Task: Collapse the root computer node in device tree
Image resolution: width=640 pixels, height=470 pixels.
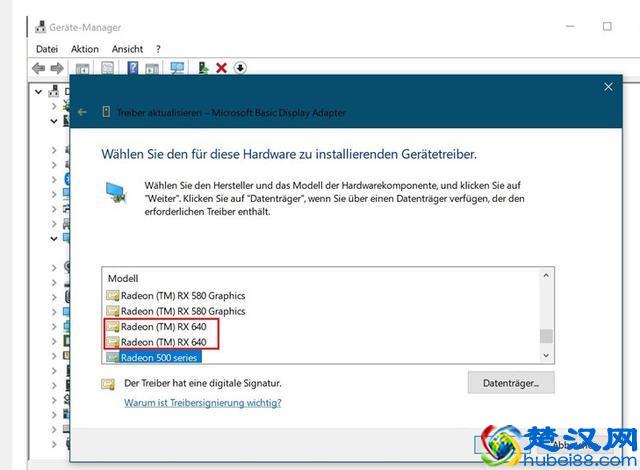Action: [x=39, y=92]
